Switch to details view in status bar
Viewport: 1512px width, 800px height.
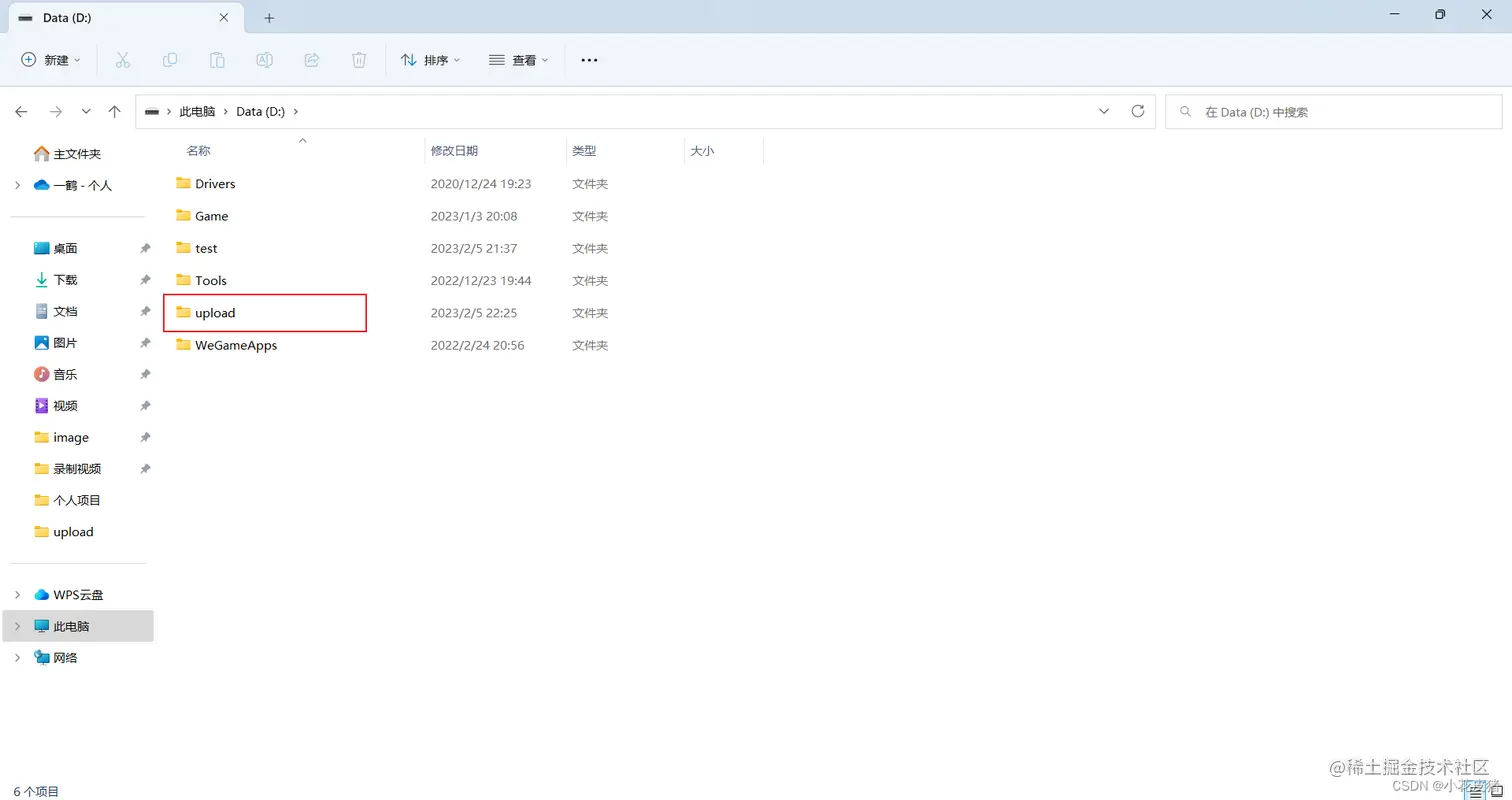click(x=1475, y=791)
